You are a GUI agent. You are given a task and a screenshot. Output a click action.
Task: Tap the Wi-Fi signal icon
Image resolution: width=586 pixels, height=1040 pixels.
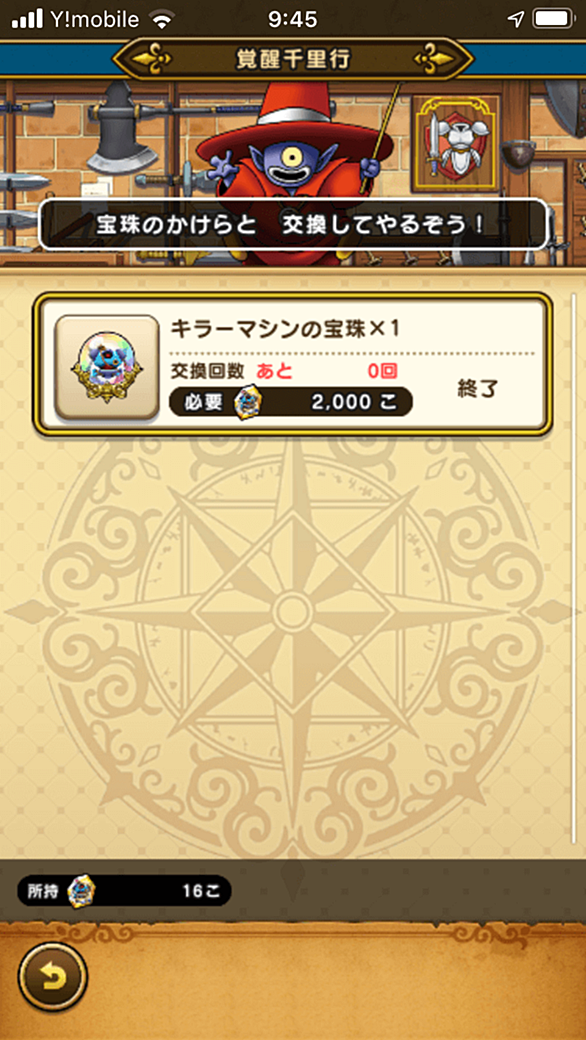[x=162, y=20]
